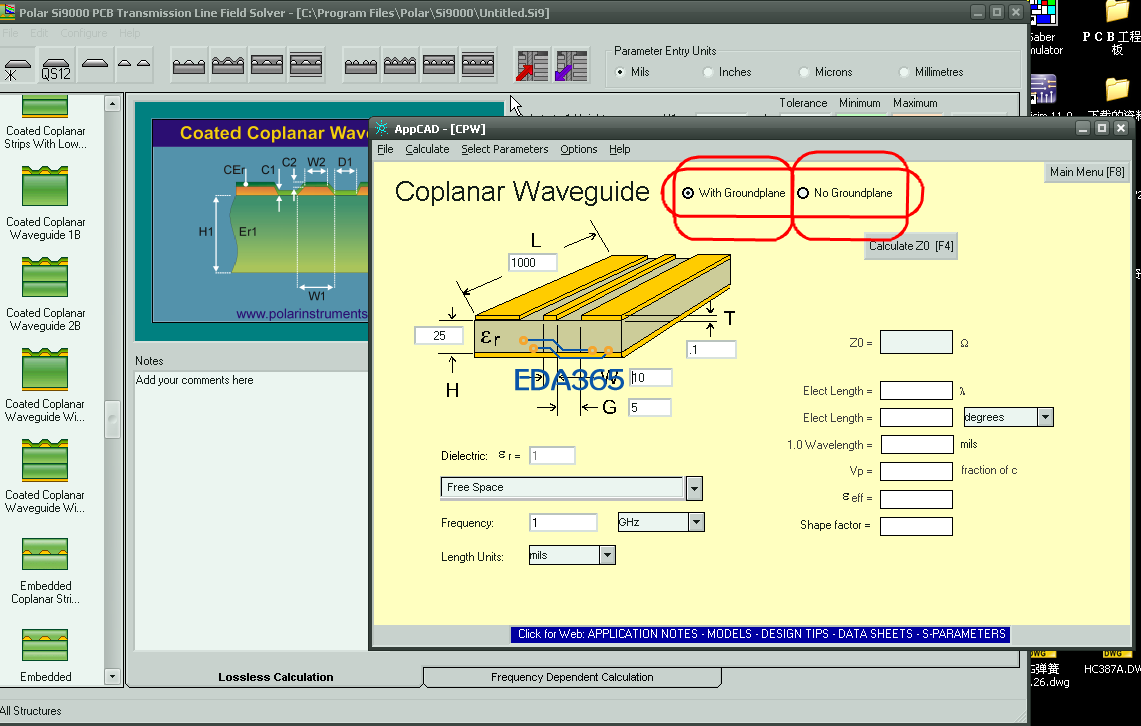Click the two small traces toolbar icon

coord(134,66)
